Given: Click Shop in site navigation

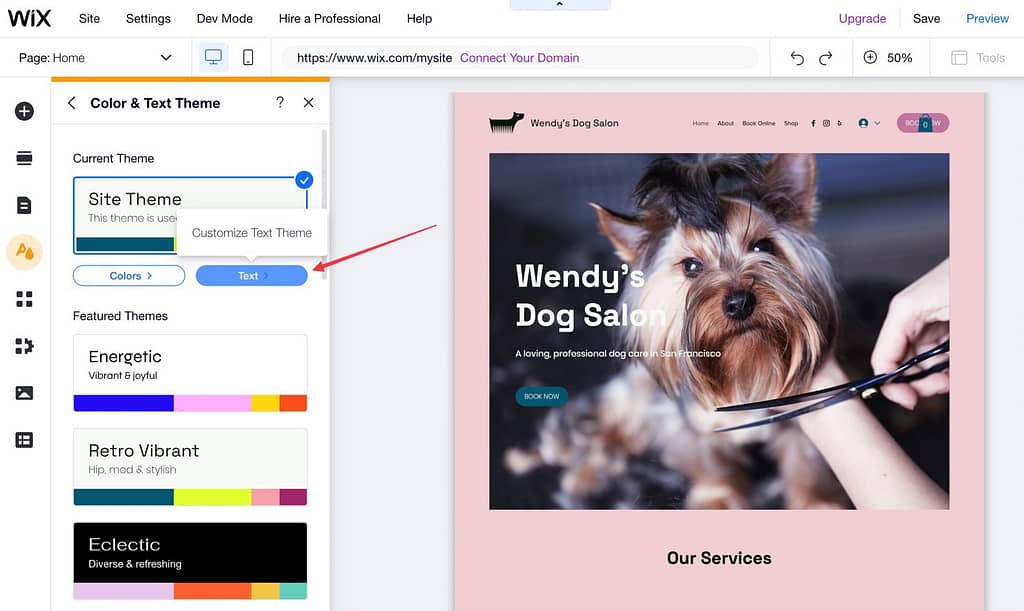Looking at the screenshot, I should click(791, 123).
